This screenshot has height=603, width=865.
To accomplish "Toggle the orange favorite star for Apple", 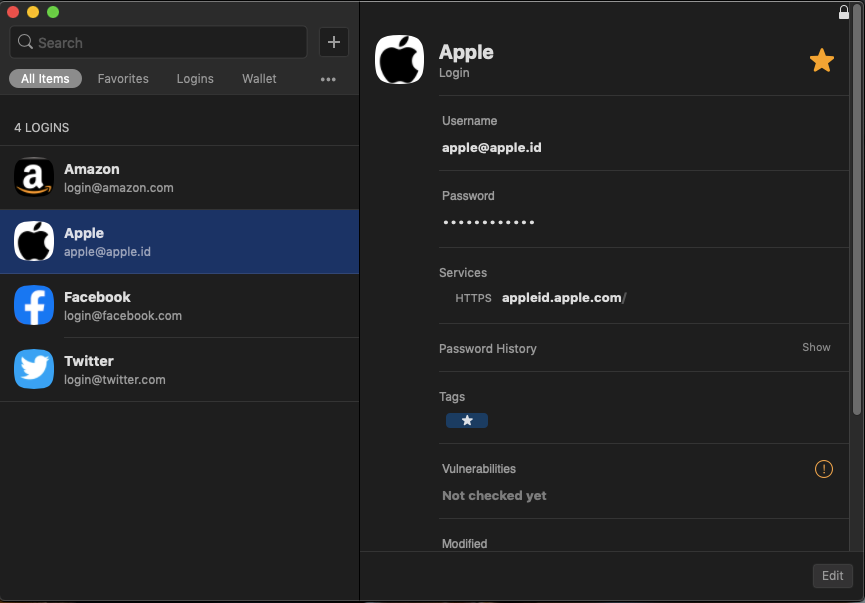I will [x=821, y=60].
